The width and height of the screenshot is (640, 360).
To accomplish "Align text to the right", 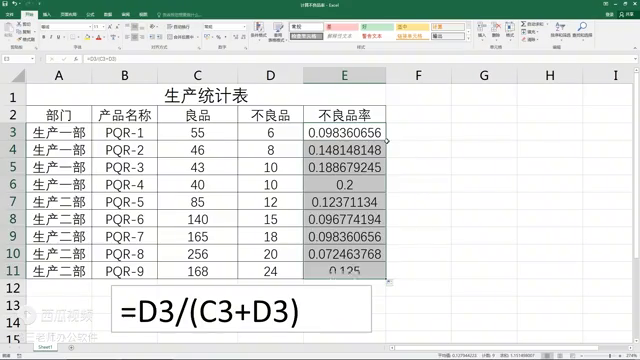I will pyautogui.click(x=142, y=37).
